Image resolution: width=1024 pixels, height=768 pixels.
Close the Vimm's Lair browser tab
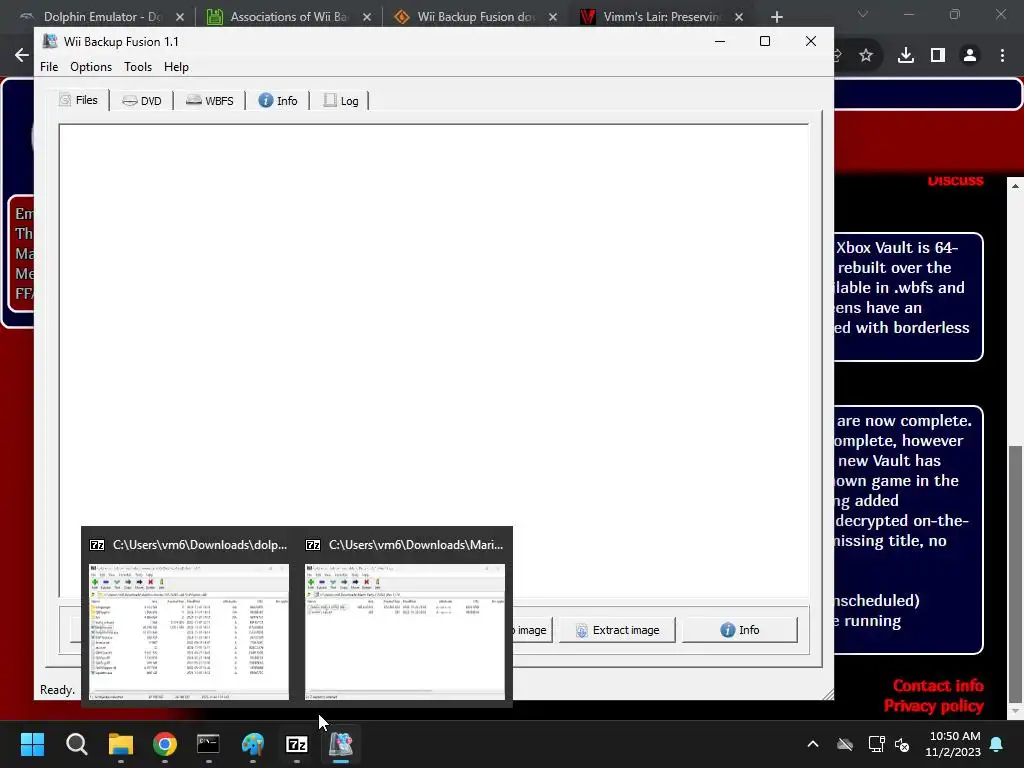[x=739, y=17]
